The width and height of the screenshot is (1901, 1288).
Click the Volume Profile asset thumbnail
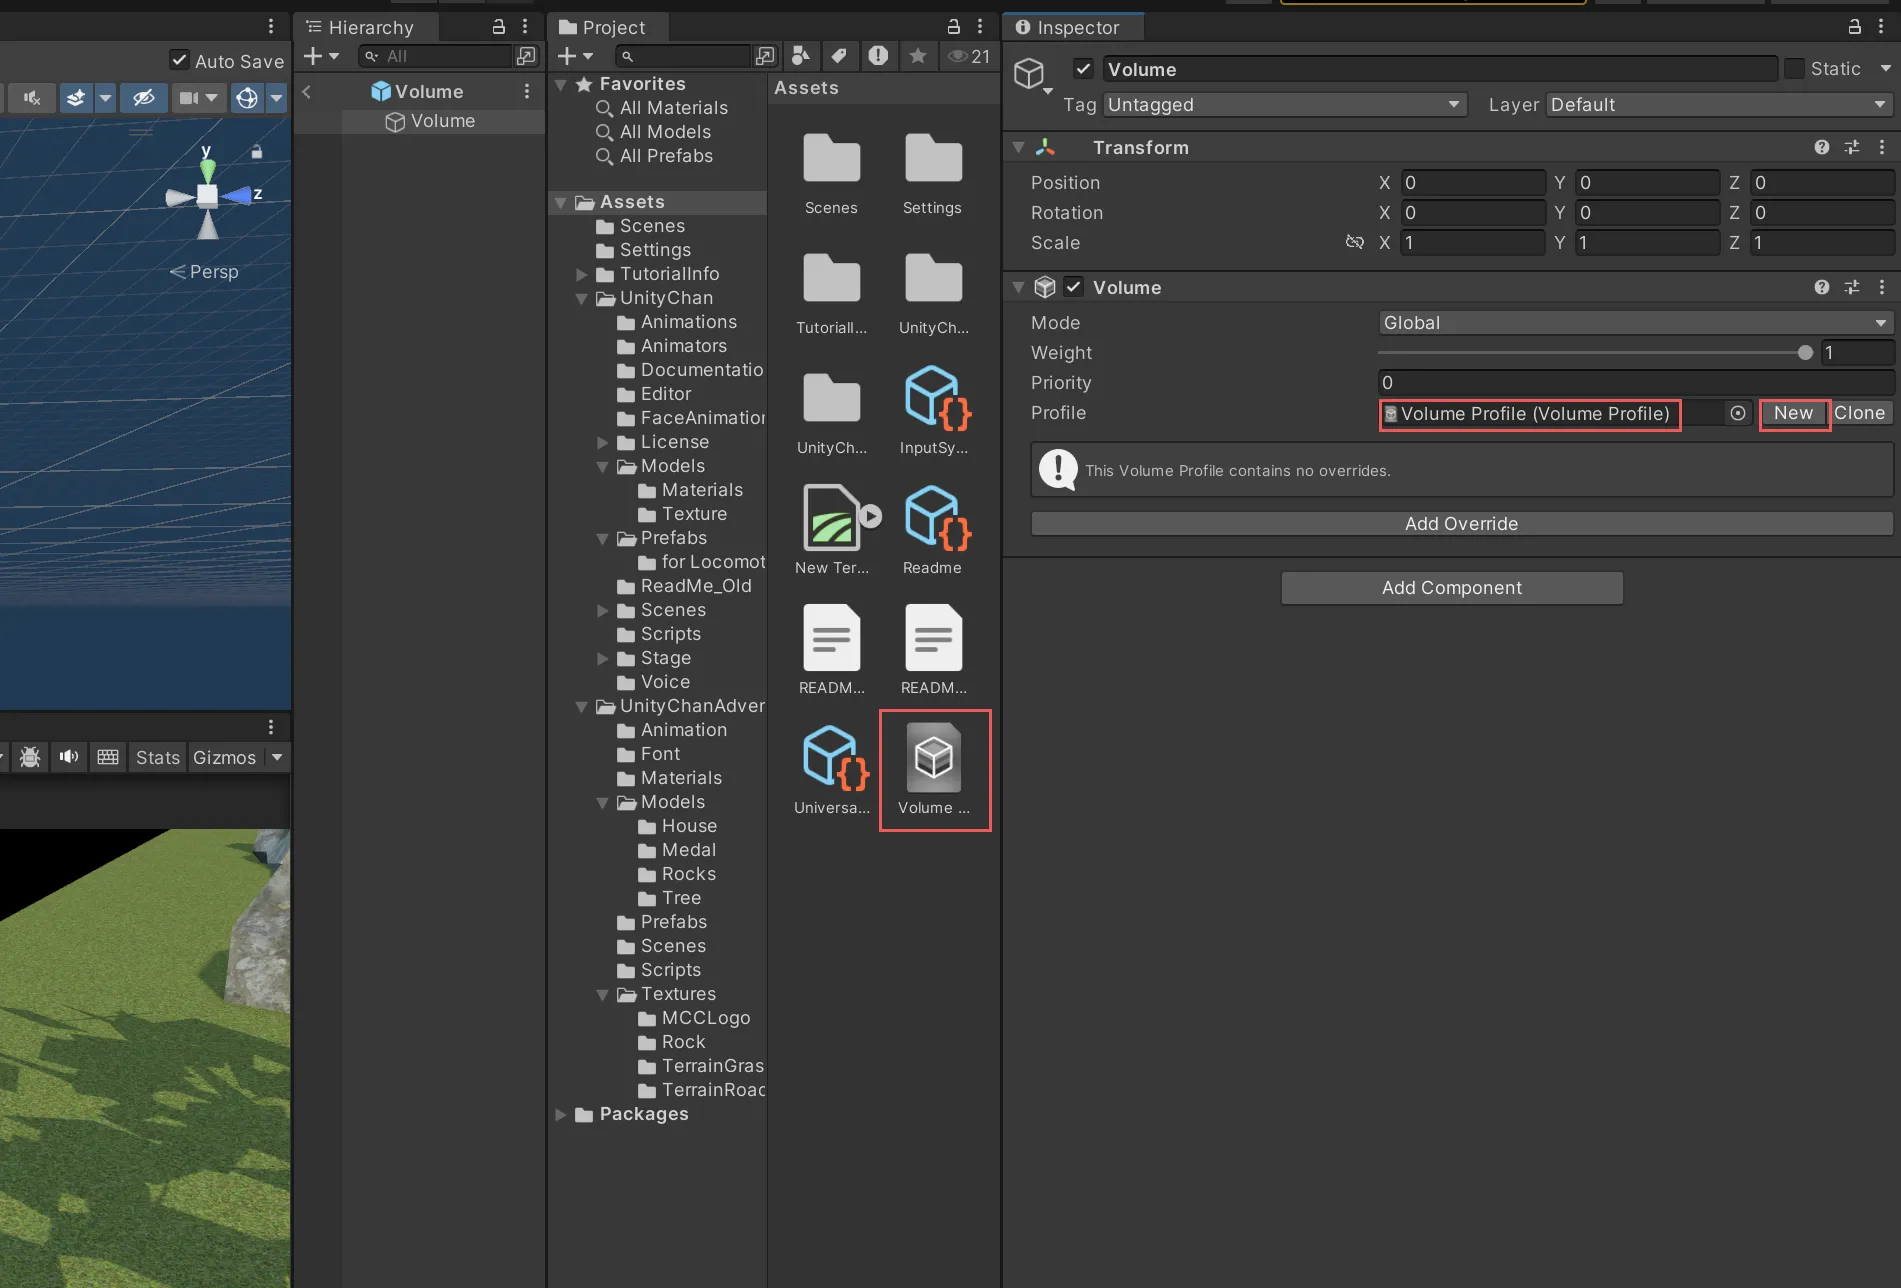tap(933, 758)
